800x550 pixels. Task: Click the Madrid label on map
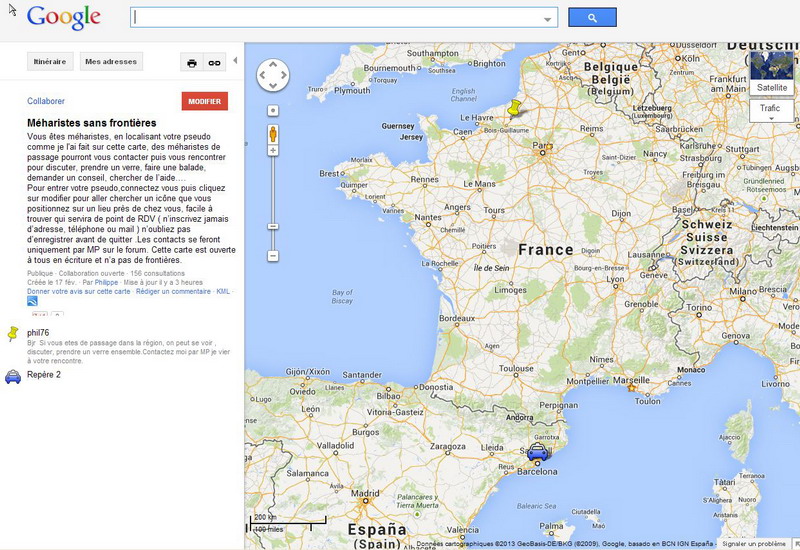365,493
